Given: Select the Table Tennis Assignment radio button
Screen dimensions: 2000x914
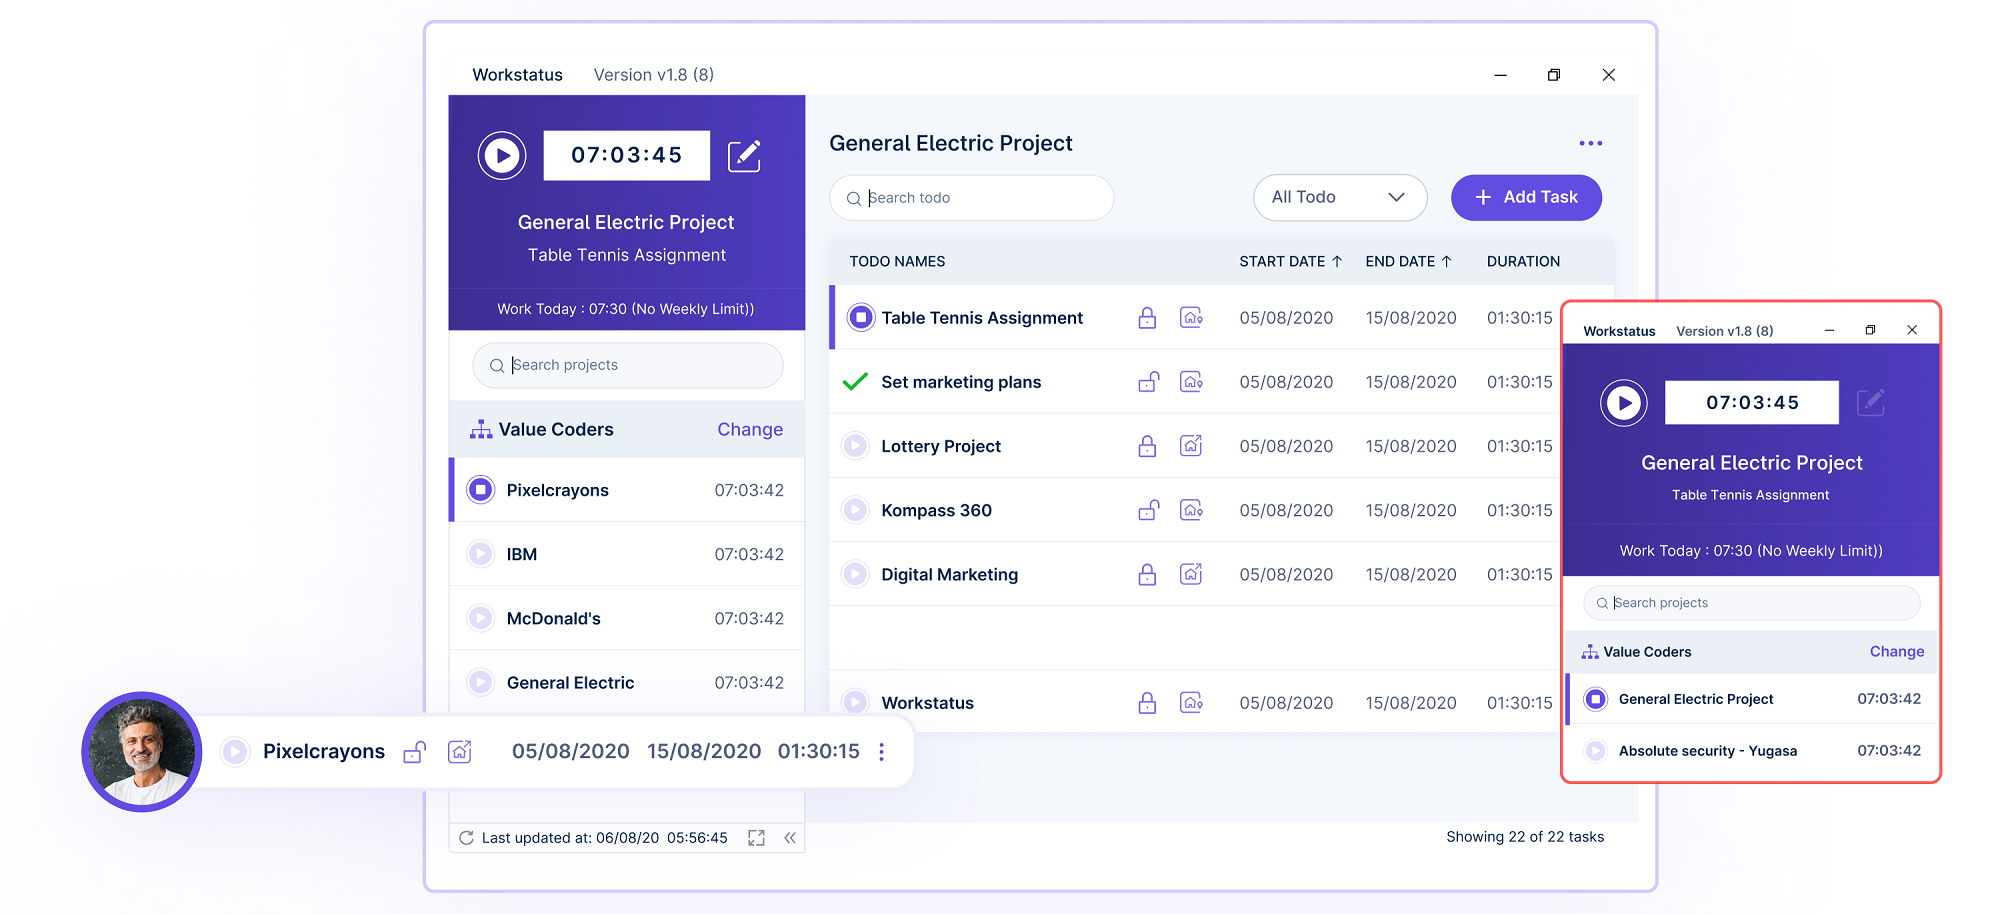Looking at the screenshot, I should (x=861, y=317).
